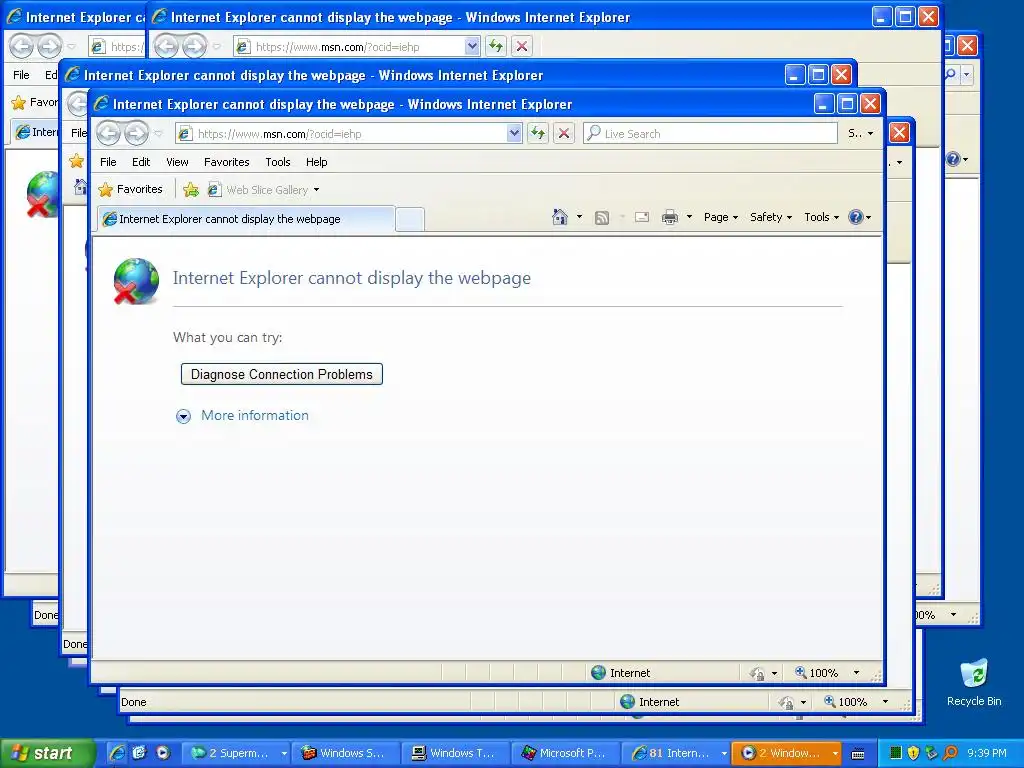Click forward arrow in the far-left background window
Screen dimensions: 1024x768
[x=48, y=46]
